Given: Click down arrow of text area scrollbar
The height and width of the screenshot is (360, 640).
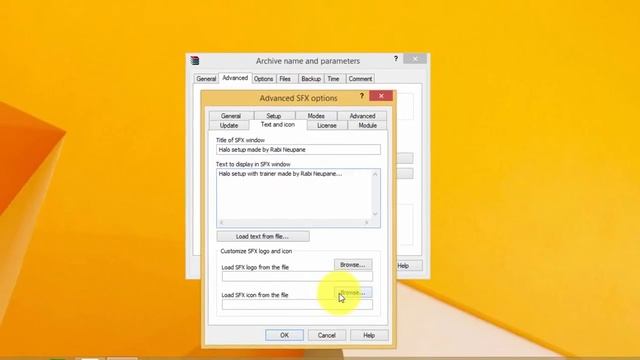Looking at the screenshot, I should 375,214.
